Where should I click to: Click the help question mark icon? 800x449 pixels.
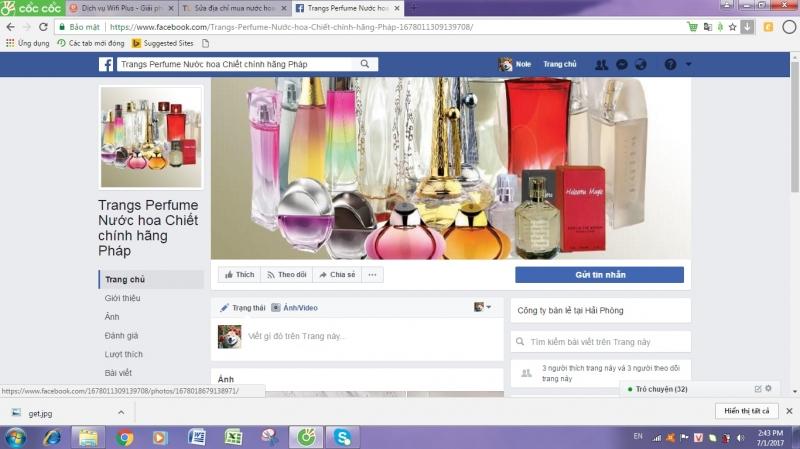(x=670, y=65)
